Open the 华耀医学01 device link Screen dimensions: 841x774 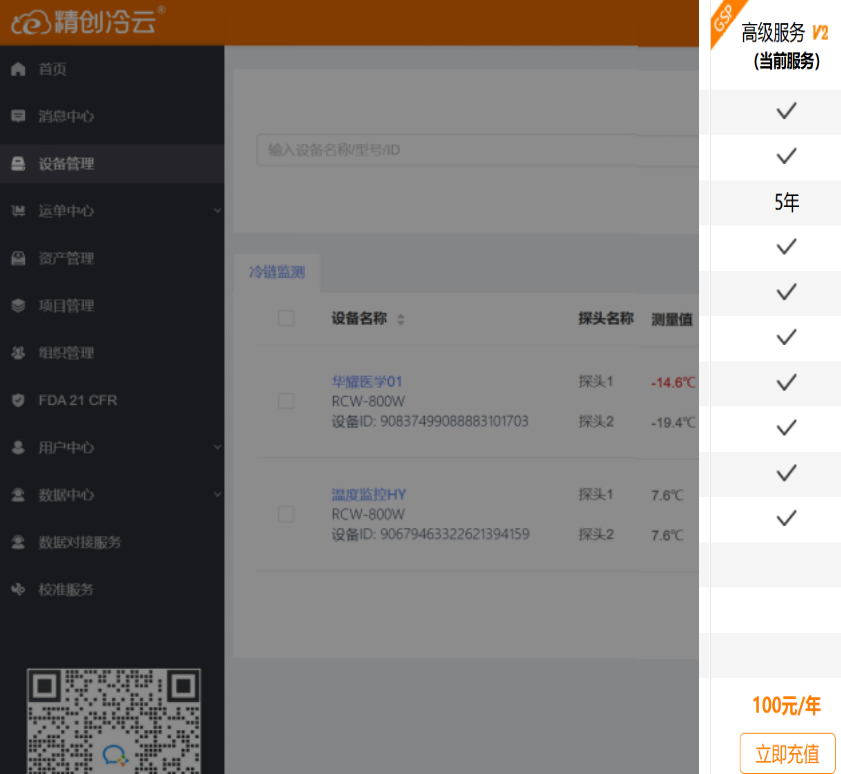click(367, 381)
